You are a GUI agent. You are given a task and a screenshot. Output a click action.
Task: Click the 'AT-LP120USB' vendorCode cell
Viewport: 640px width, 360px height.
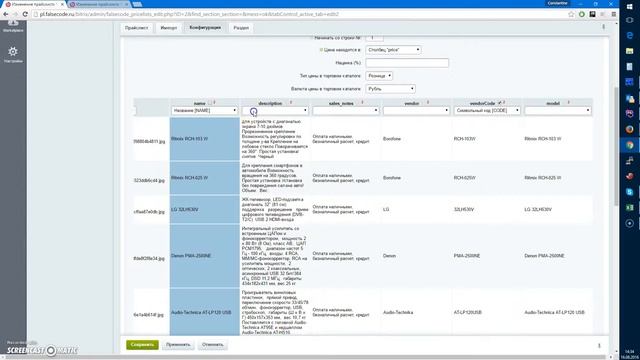pos(468,312)
